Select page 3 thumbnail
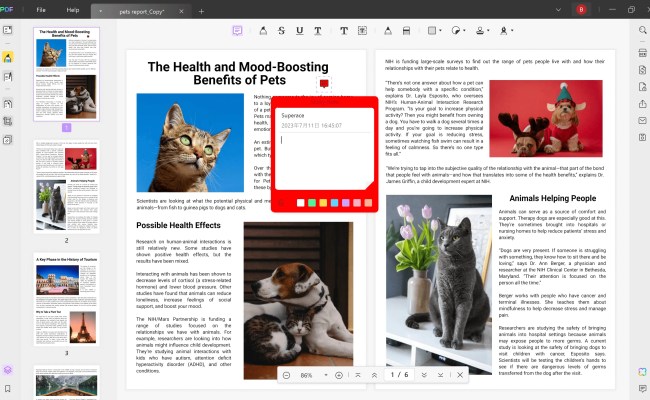 pos(66,299)
